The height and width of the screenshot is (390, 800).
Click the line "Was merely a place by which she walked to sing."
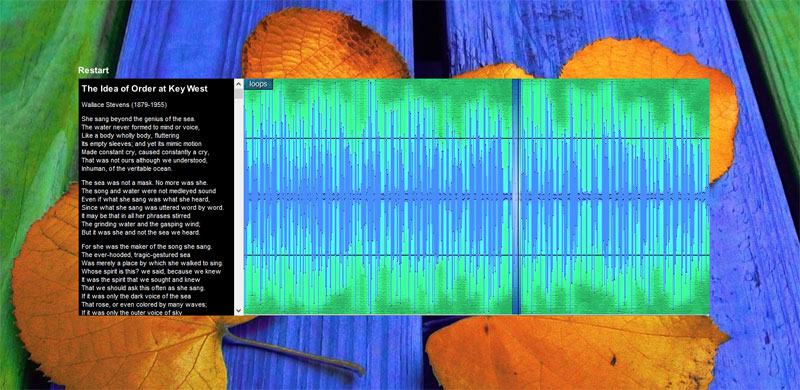pyautogui.click(x=152, y=263)
